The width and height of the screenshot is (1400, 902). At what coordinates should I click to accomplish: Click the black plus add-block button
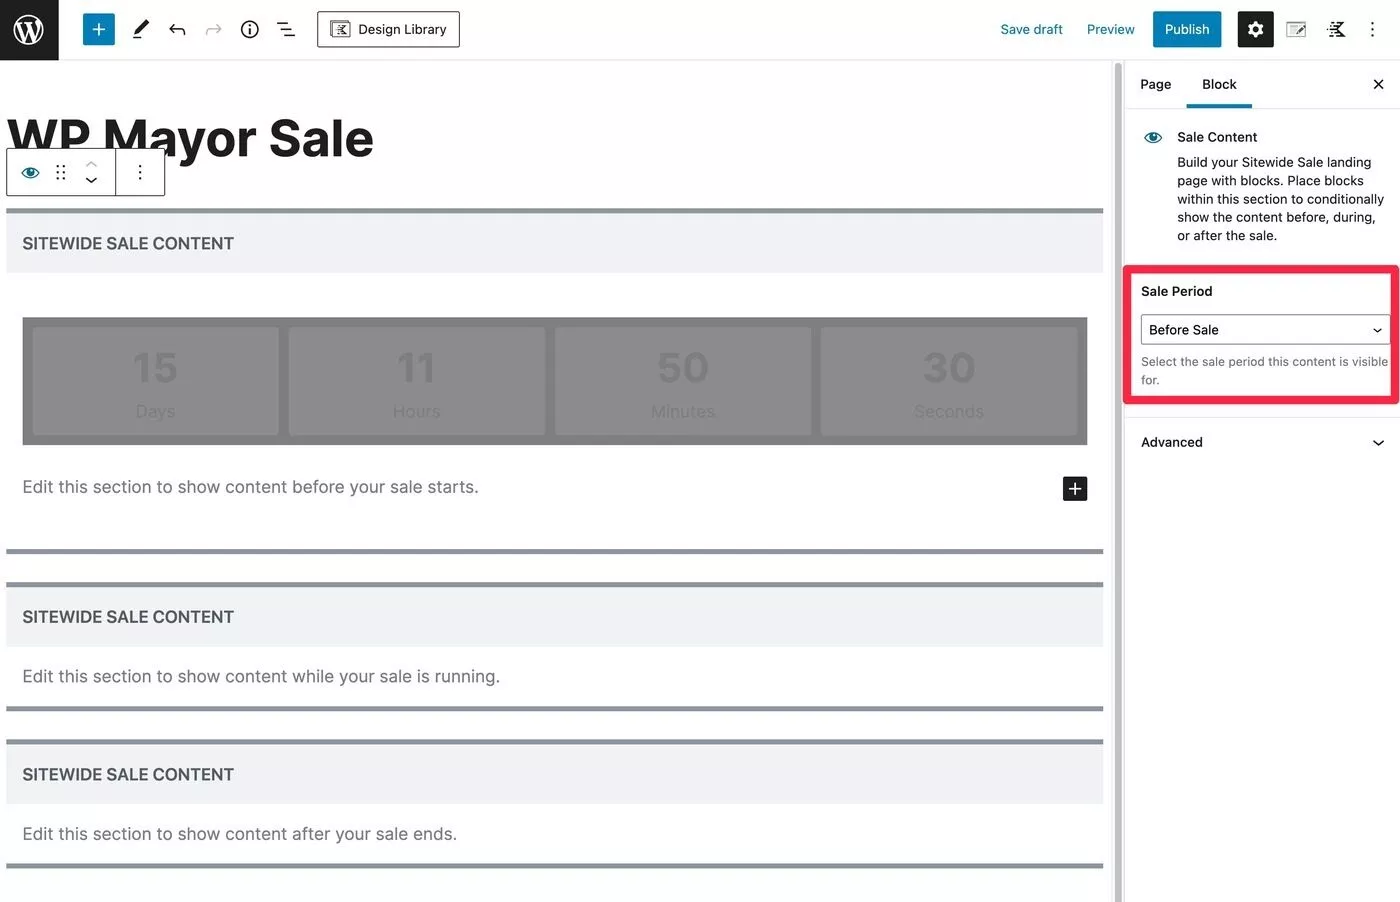point(1075,489)
